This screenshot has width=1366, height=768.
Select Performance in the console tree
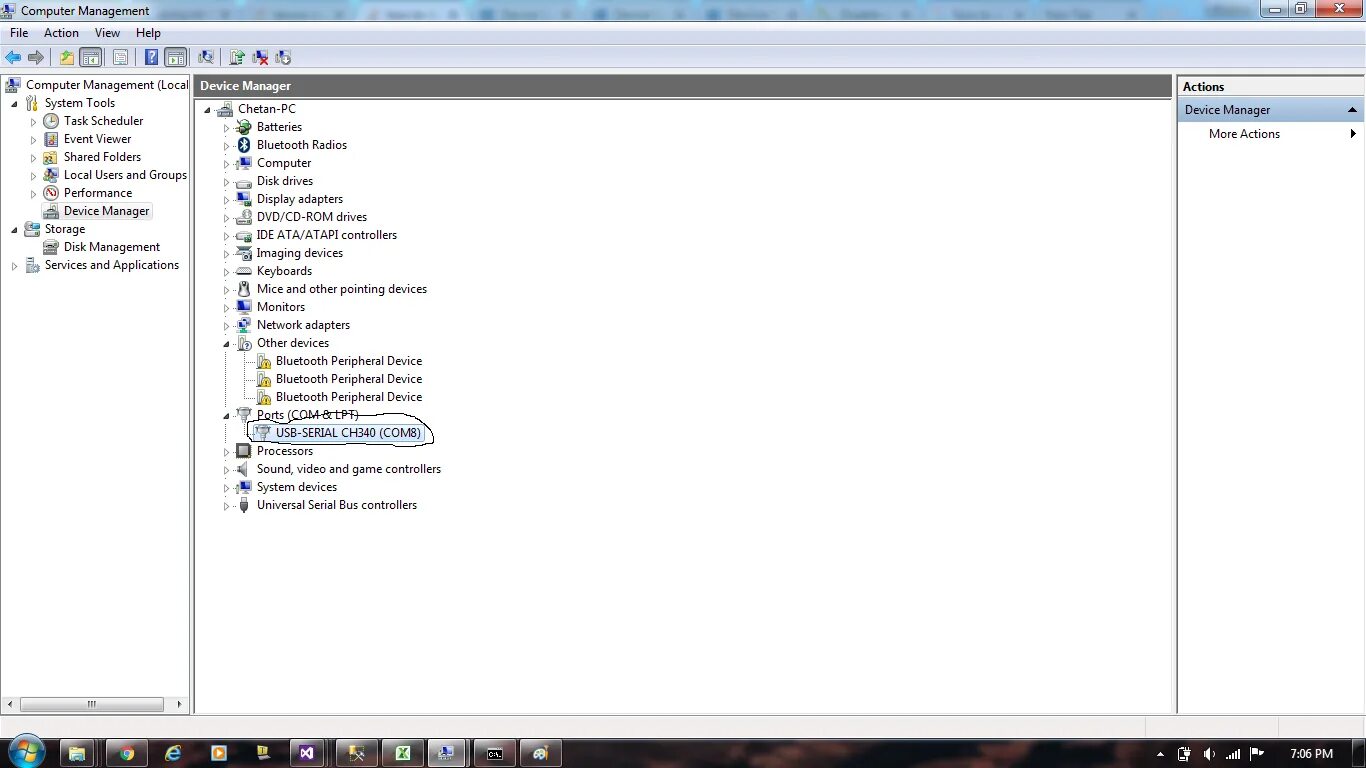(x=97, y=193)
